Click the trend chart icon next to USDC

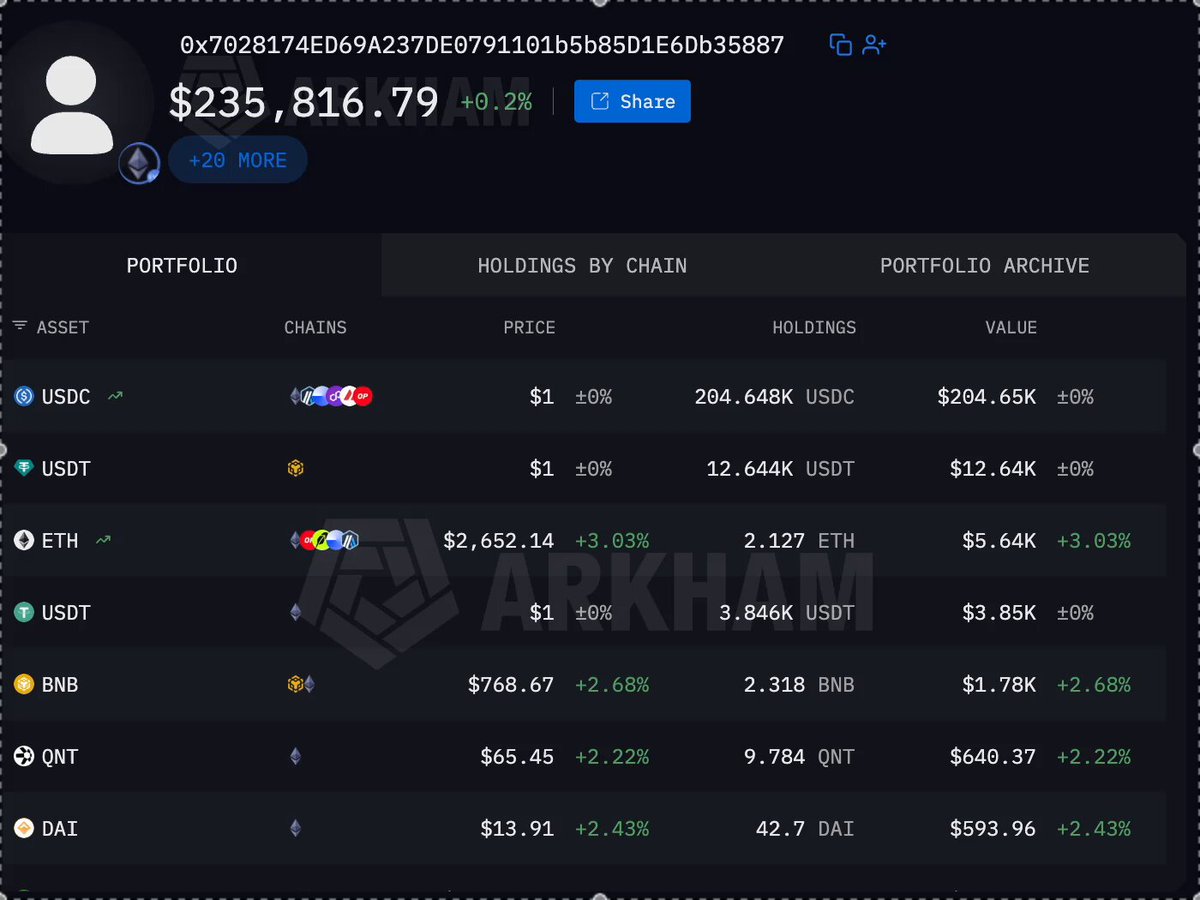coord(116,397)
